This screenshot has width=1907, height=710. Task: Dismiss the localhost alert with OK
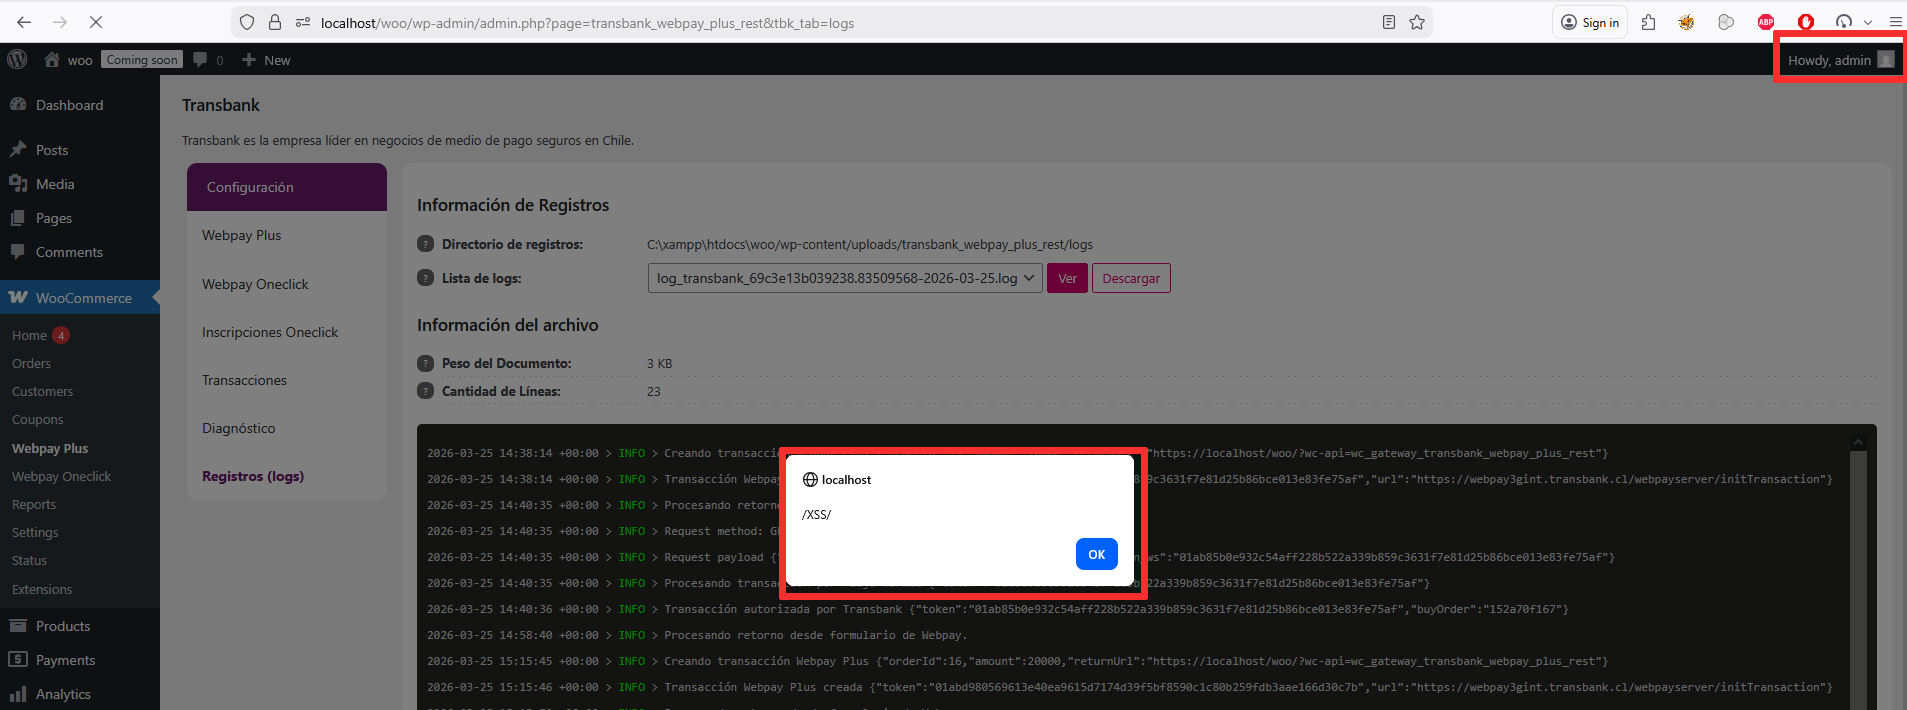click(x=1096, y=554)
